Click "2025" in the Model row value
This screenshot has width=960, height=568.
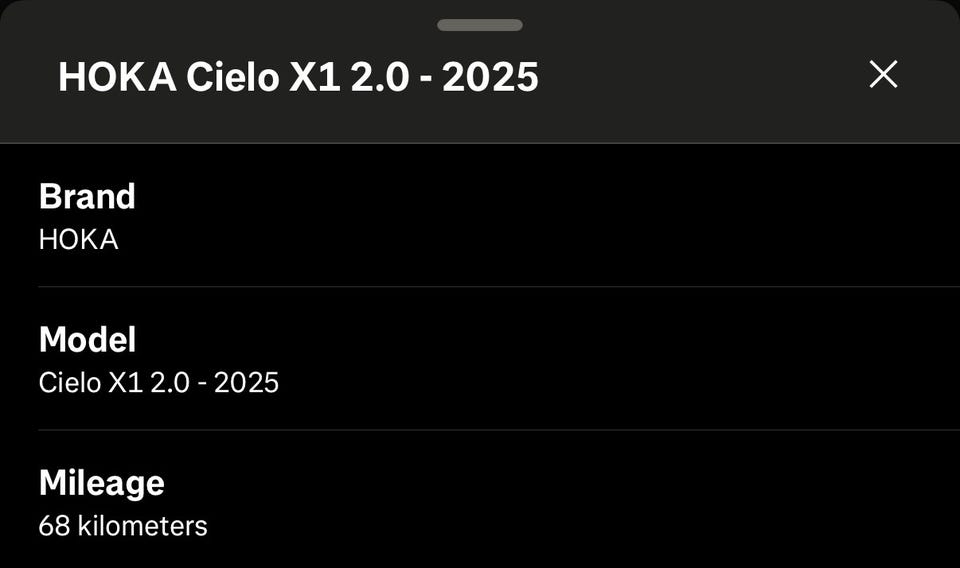(x=245, y=383)
